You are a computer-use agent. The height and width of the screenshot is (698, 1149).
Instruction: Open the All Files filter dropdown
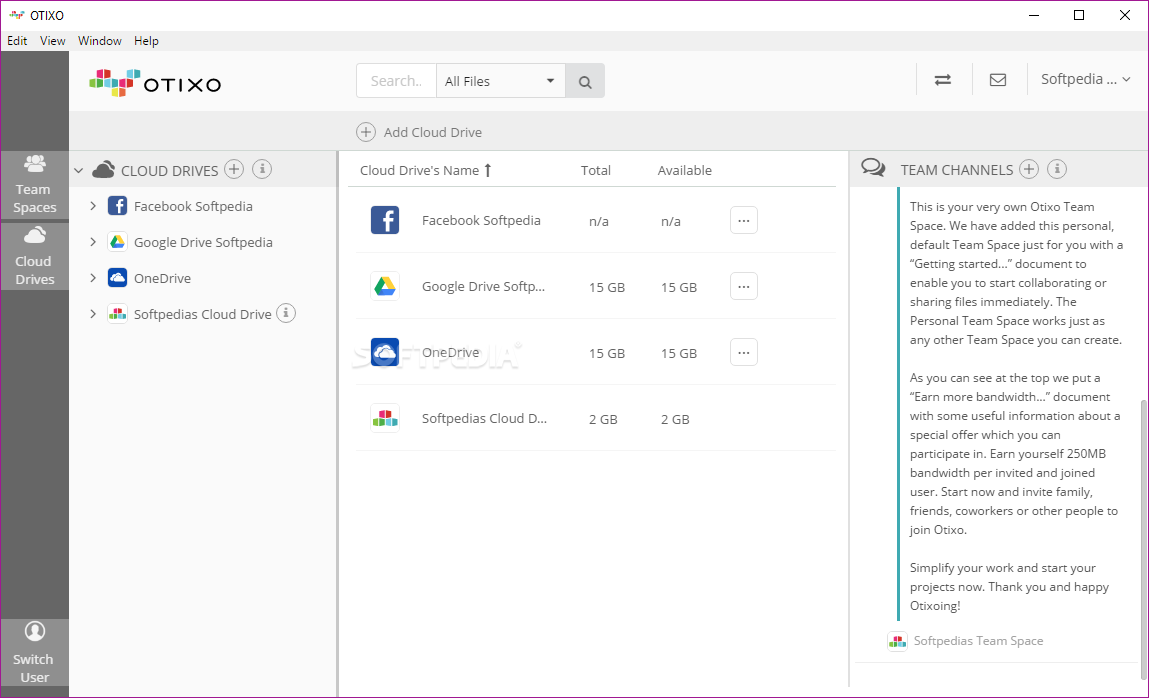500,81
